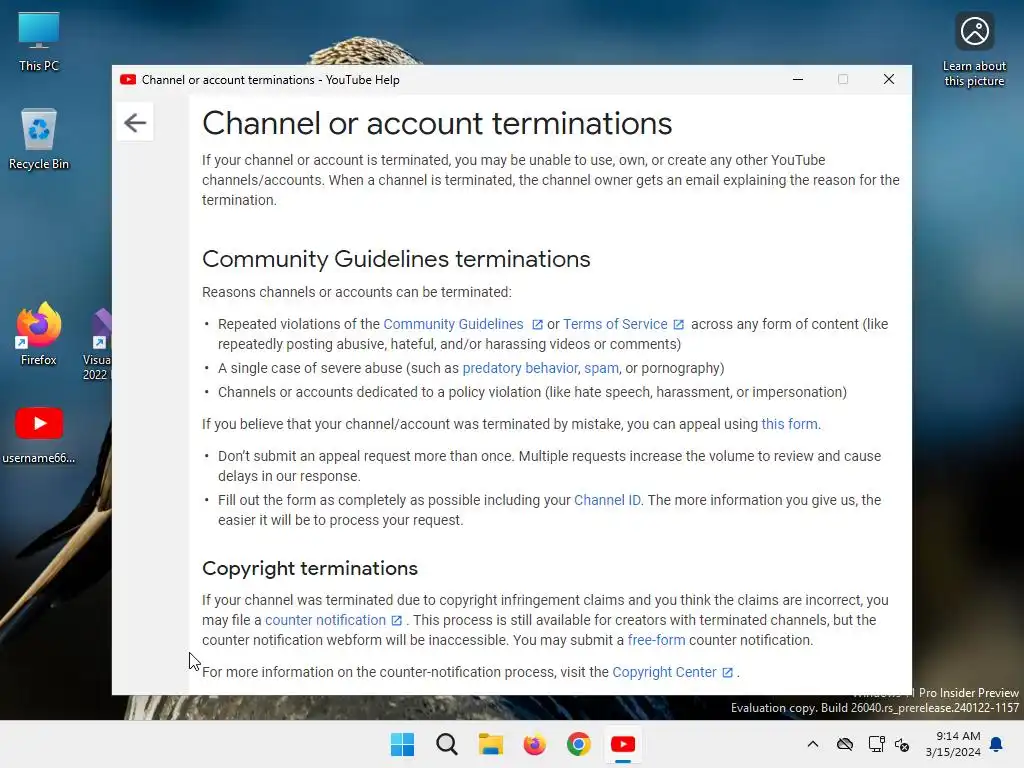Go back using the left arrow button
This screenshot has width=1024, height=768.
[x=135, y=122]
